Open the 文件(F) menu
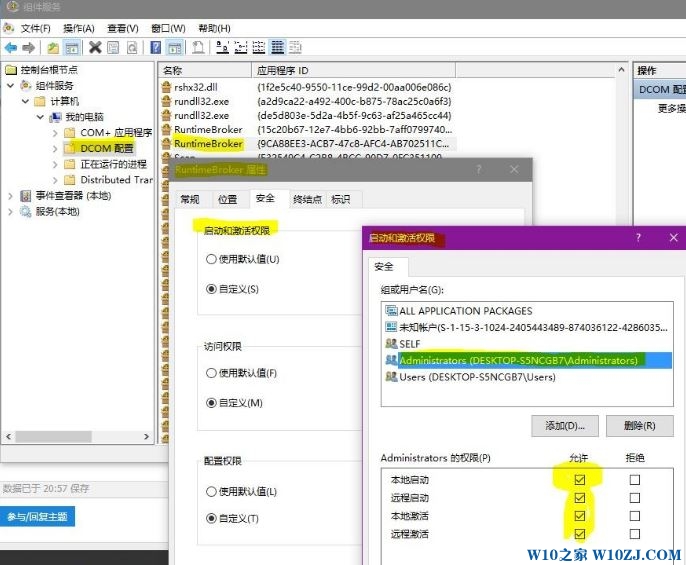 pos(35,28)
